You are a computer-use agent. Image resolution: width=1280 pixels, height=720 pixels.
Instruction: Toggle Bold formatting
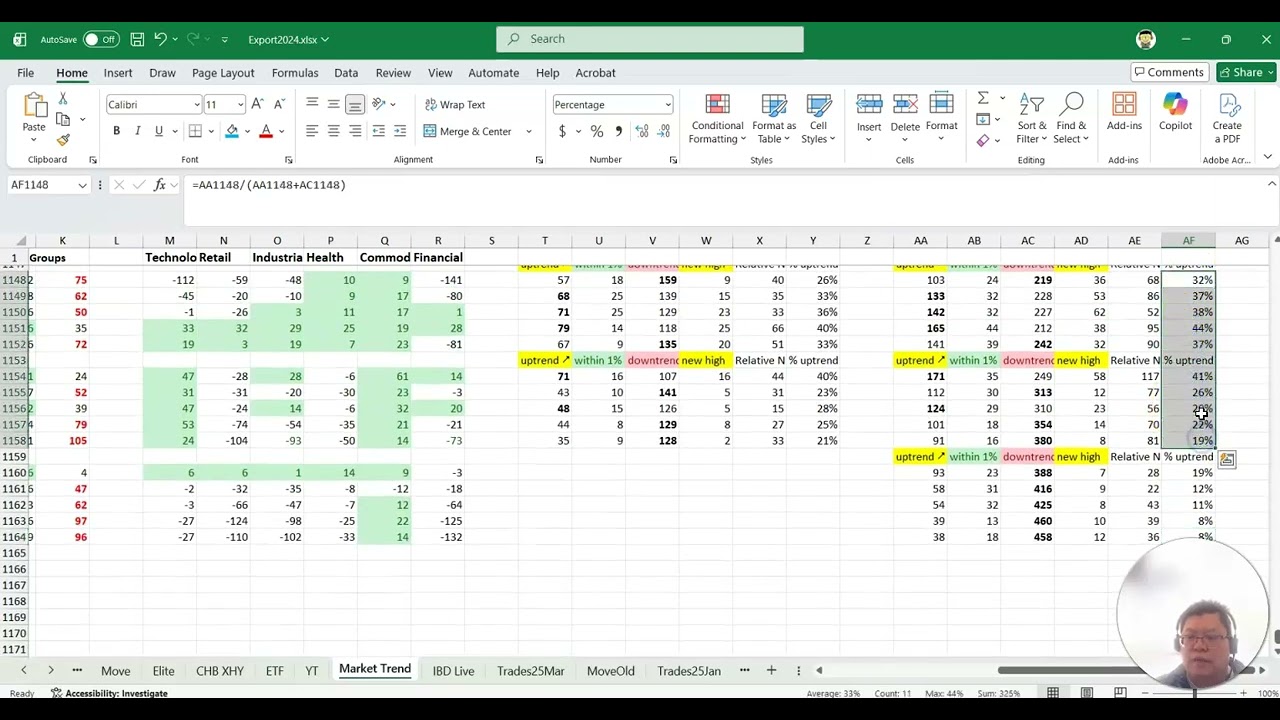click(x=116, y=131)
